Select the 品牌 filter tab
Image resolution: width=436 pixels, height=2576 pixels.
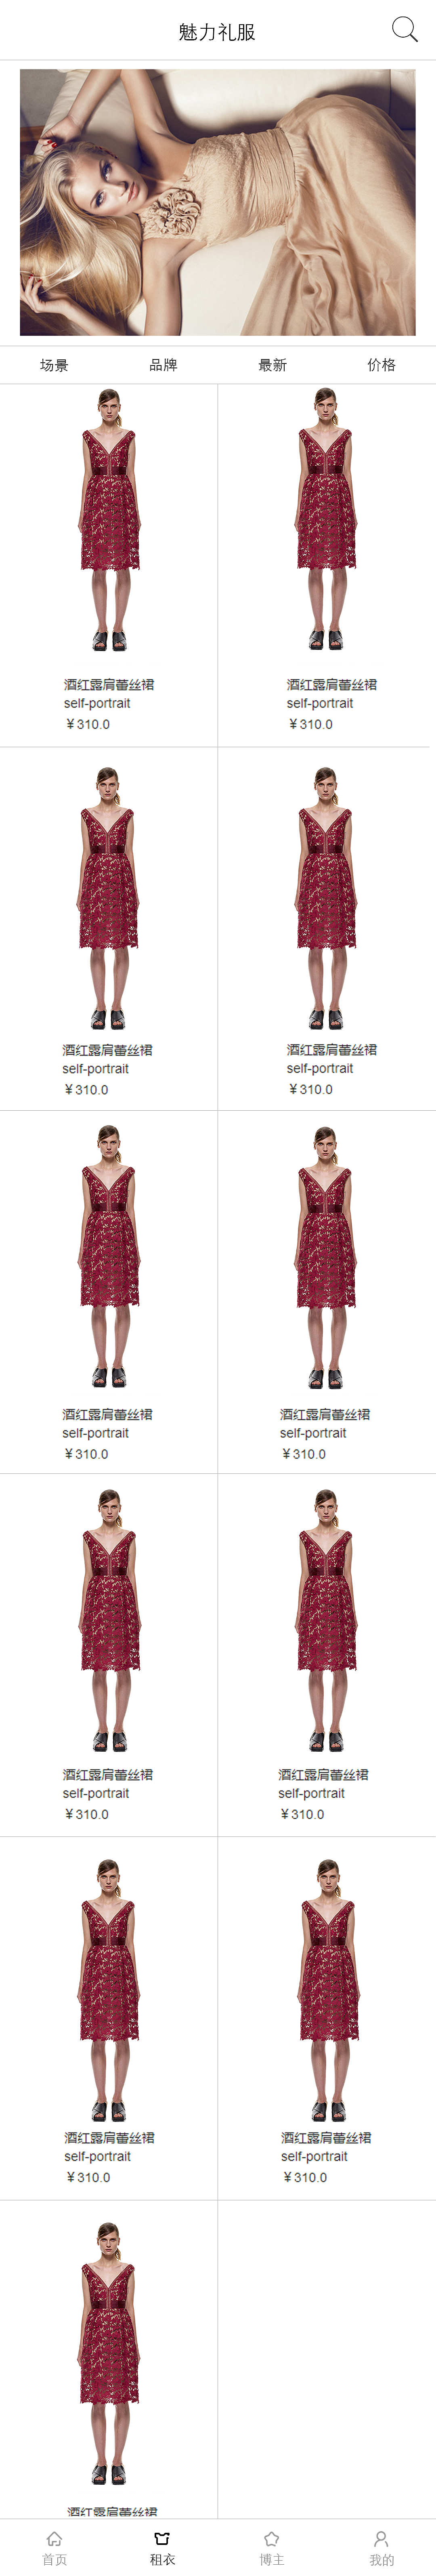click(163, 365)
